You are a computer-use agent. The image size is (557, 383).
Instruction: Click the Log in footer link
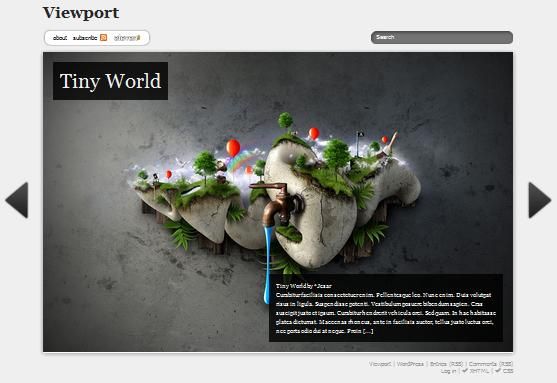(x=448, y=371)
